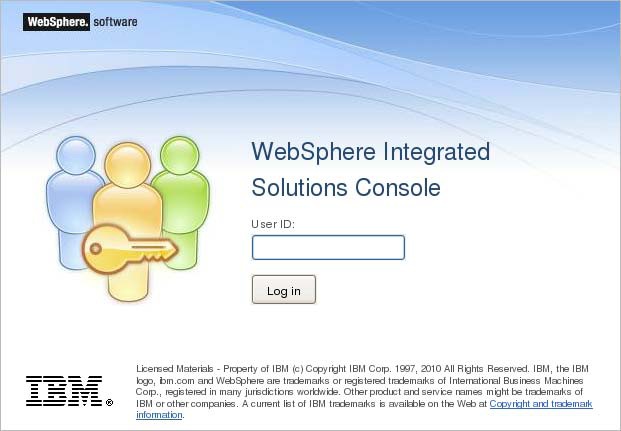
Task: Click the "WebSphere Integrated" heading line
Action: [371, 152]
